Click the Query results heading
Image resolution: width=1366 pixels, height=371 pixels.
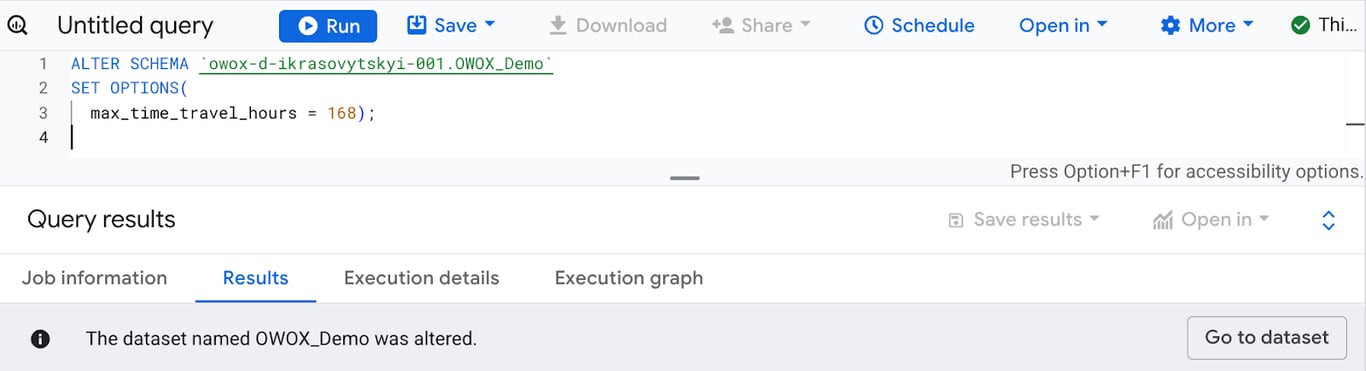(x=101, y=220)
